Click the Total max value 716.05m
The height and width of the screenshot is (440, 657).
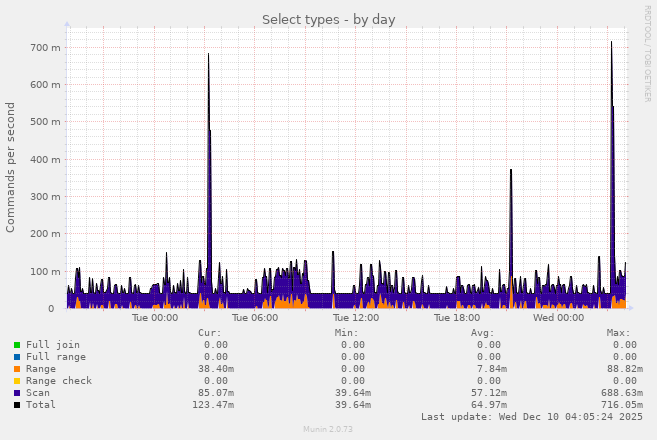tap(622, 405)
